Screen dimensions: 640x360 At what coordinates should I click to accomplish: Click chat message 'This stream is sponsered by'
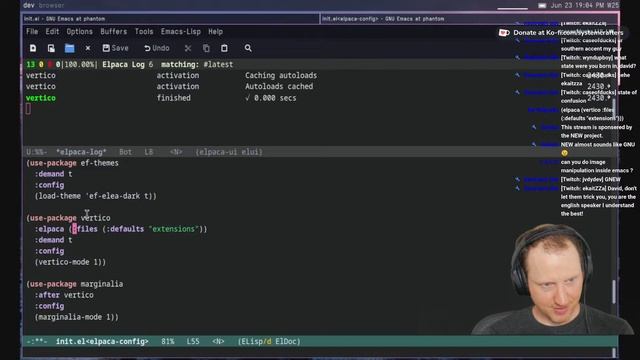pyautogui.click(x=596, y=131)
